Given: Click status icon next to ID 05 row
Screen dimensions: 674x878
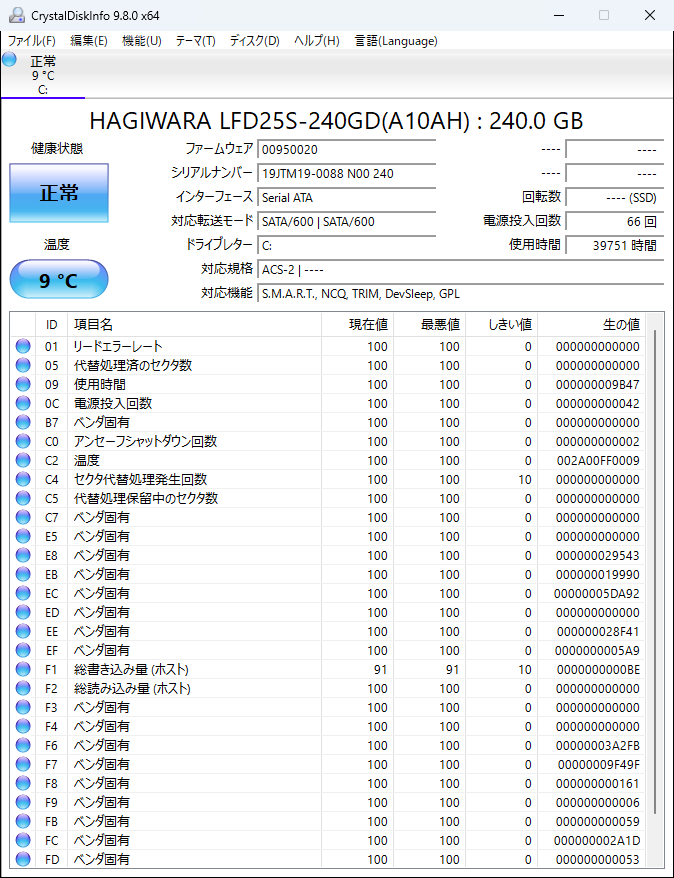Looking at the screenshot, I should click(x=23, y=365).
